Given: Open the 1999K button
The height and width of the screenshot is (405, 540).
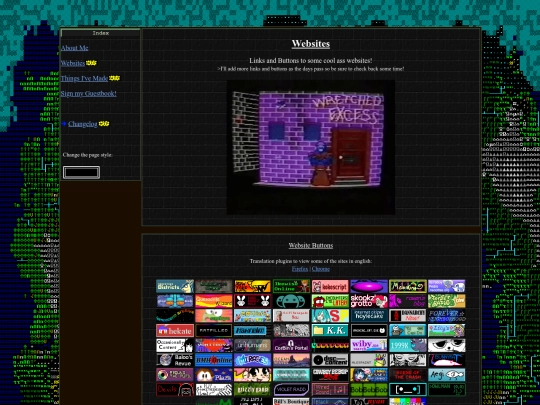Looking at the screenshot, I should 408,345.
